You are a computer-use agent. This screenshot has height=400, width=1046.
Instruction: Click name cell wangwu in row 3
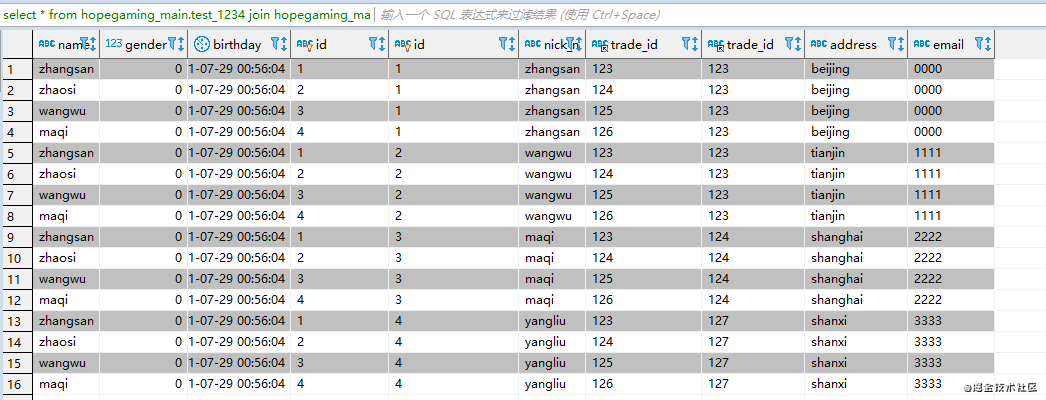(66, 111)
